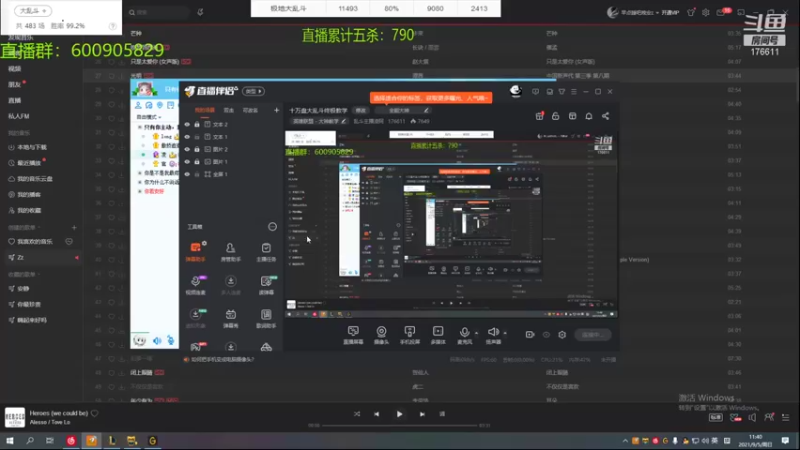Screen dimensions: 800x450
Task: Add a new scene with plus button
Action: click(276, 110)
